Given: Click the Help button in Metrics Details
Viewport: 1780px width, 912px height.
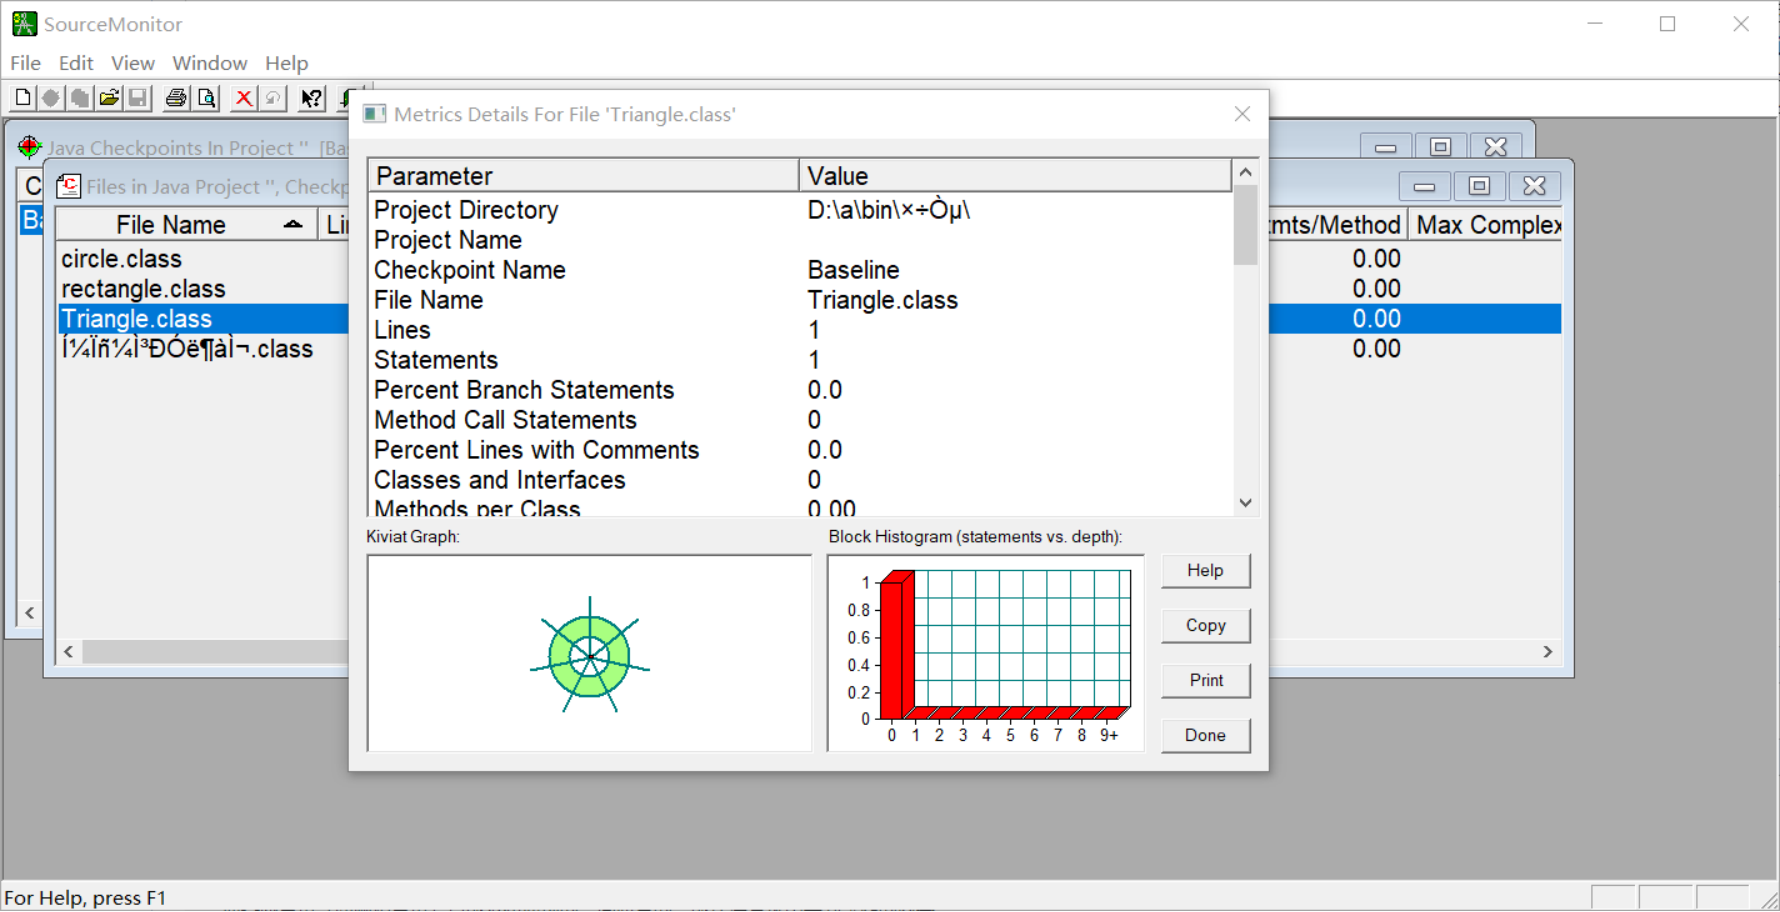Looking at the screenshot, I should [x=1205, y=570].
